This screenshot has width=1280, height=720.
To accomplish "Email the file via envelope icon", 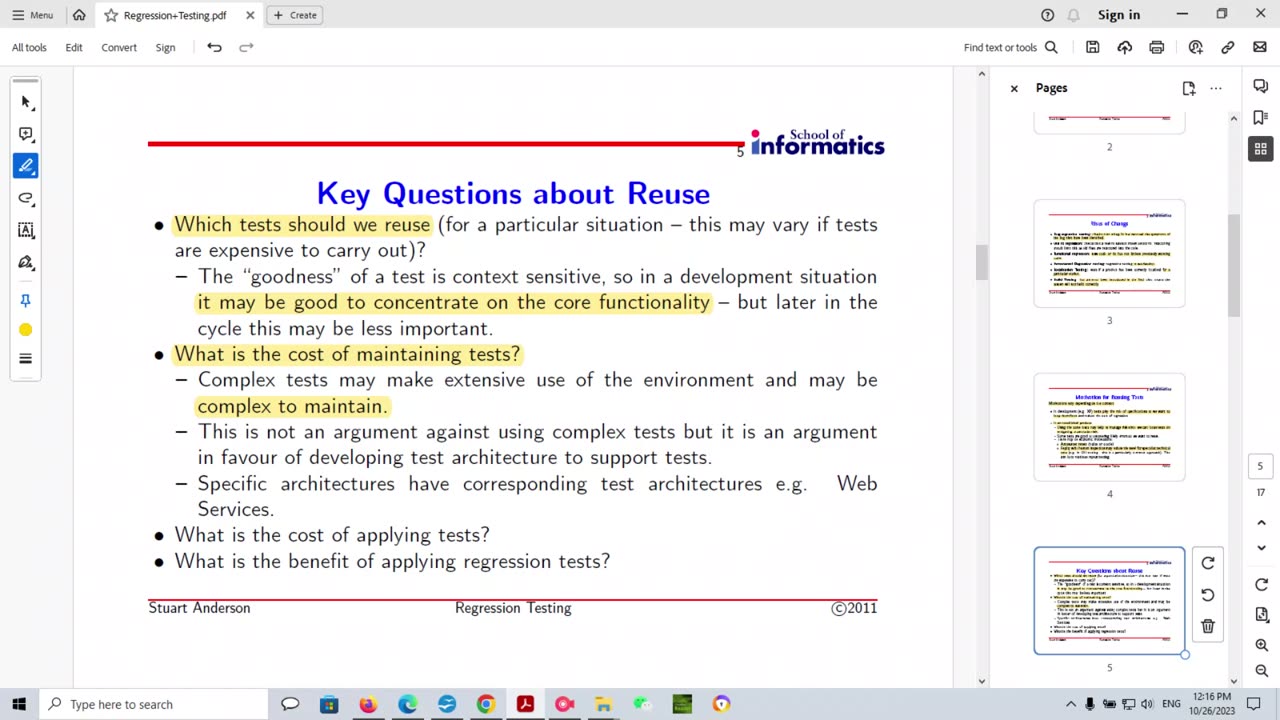I will point(1260,47).
